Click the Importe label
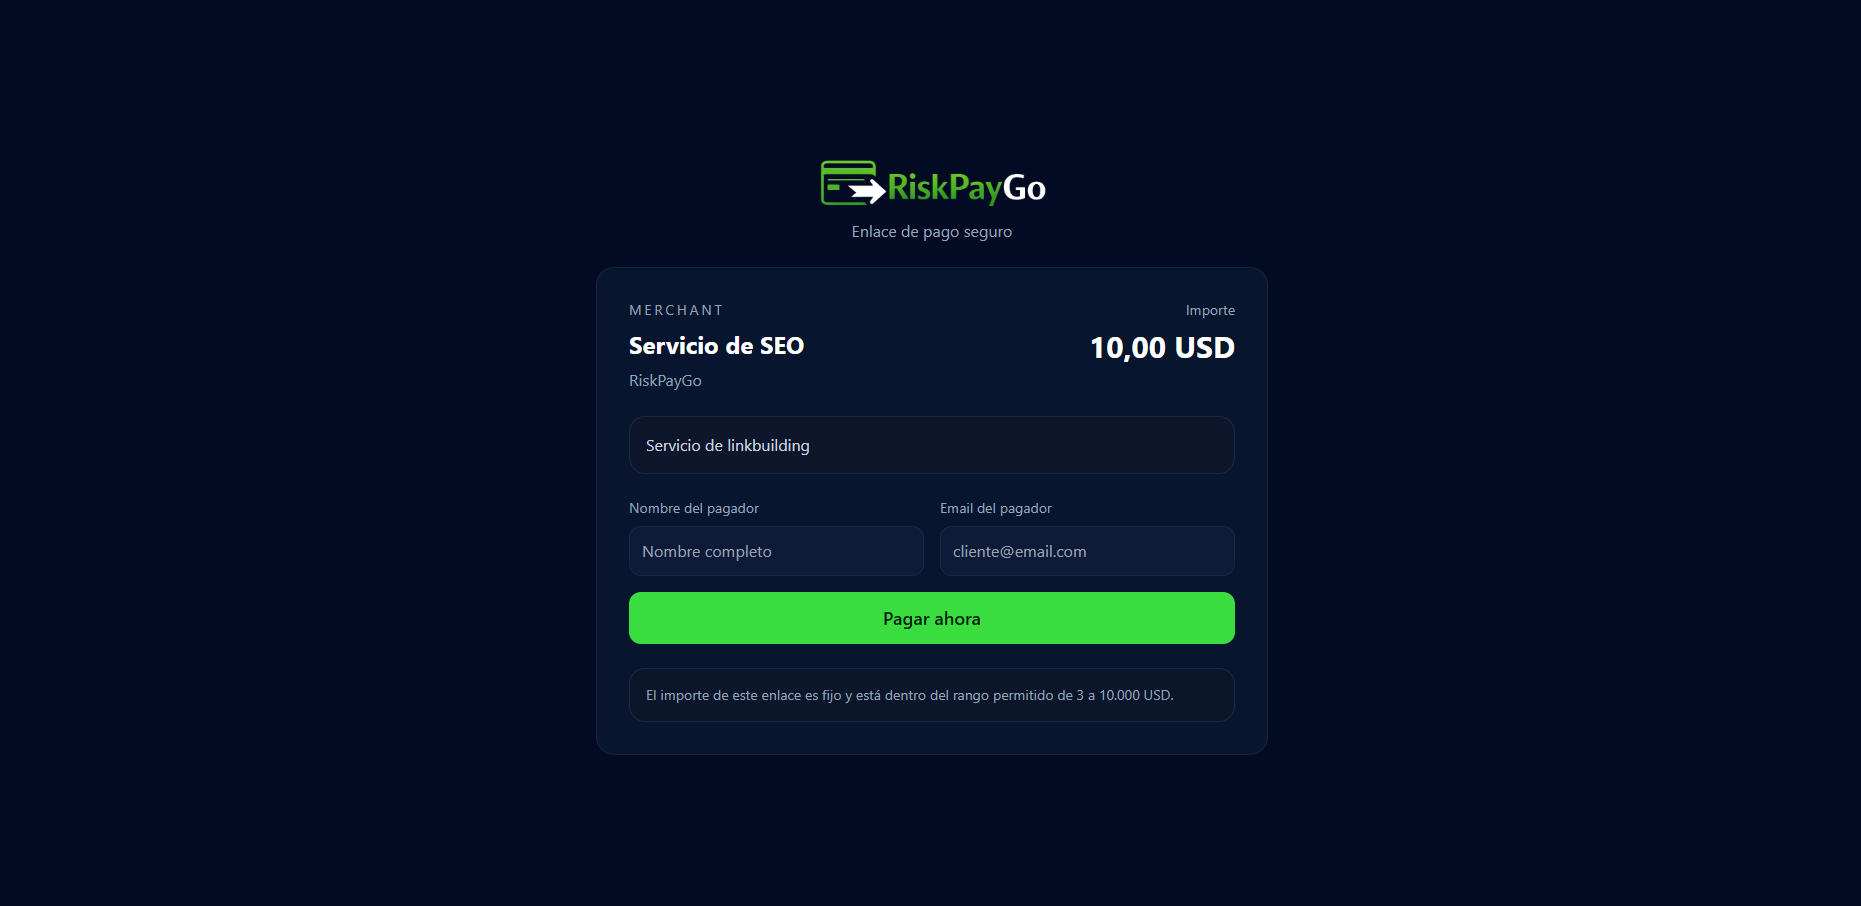Screen dimensions: 1861x906 point(1210,311)
